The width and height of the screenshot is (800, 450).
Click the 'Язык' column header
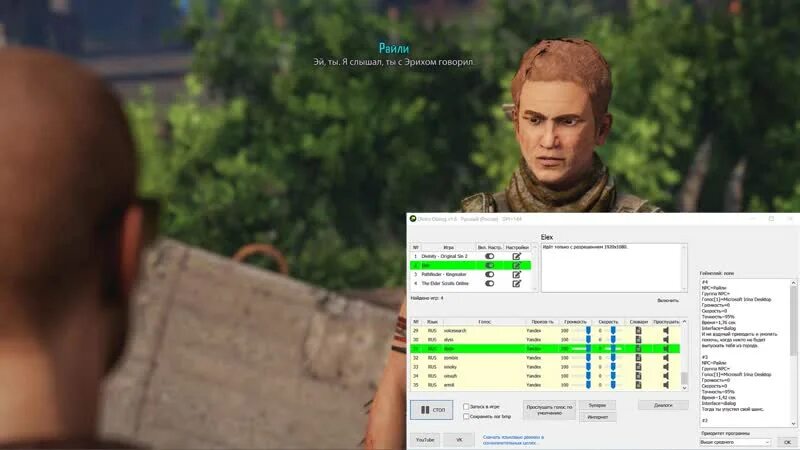point(432,322)
